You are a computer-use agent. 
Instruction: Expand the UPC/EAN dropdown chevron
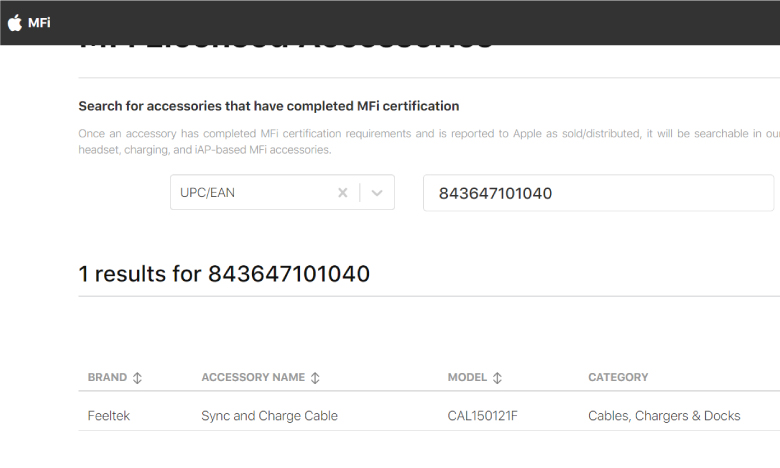pyautogui.click(x=377, y=192)
